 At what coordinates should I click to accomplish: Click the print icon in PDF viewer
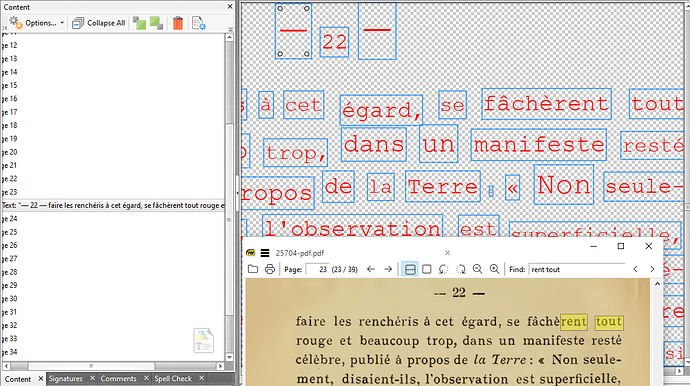click(270, 269)
